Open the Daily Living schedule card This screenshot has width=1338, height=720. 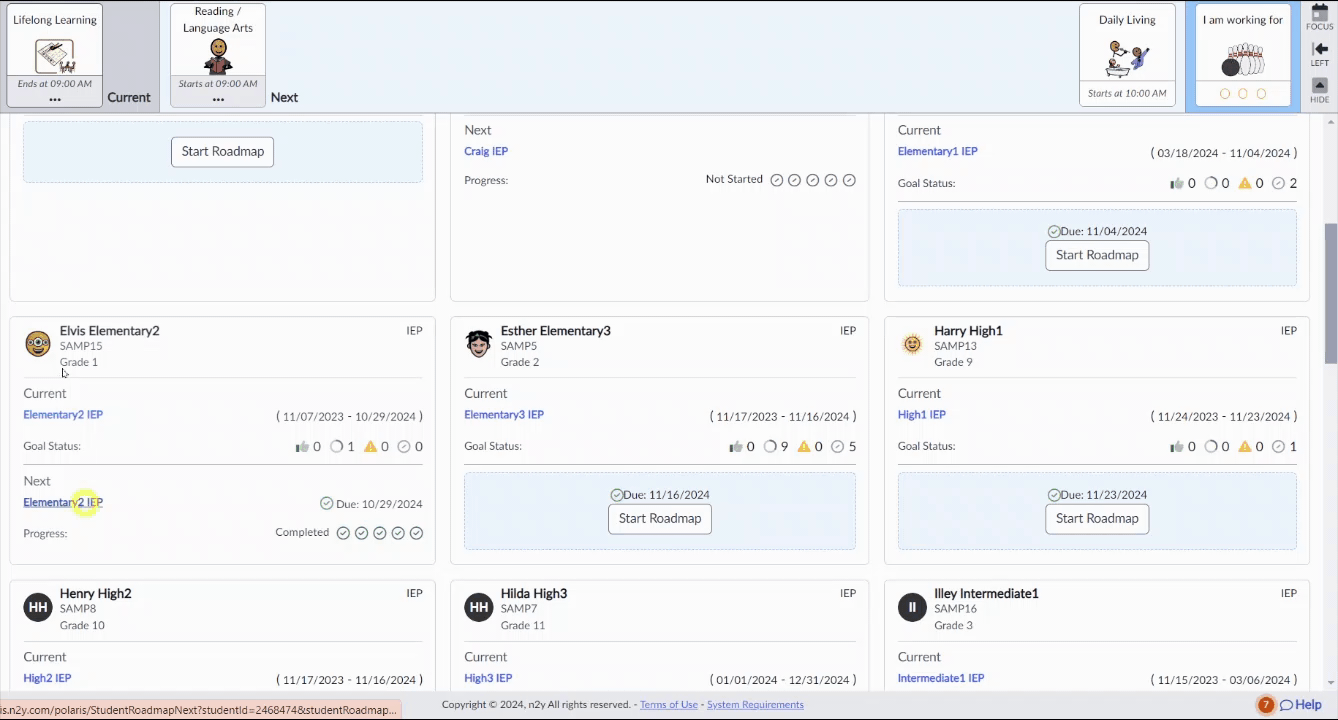point(1127,55)
